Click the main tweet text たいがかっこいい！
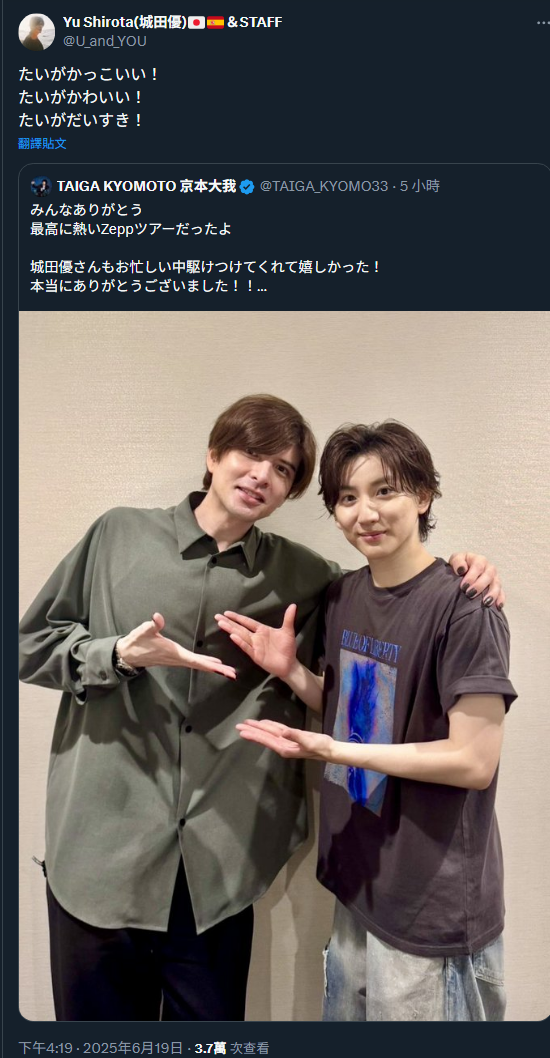This screenshot has width=550, height=1058. pos(89,73)
